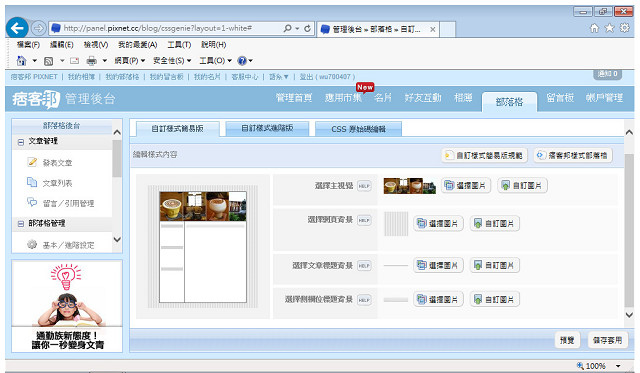Click the refresh icon in address bar
The width and height of the screenshot is (640, 373).
pyautogui.click(x=307, y=28)
